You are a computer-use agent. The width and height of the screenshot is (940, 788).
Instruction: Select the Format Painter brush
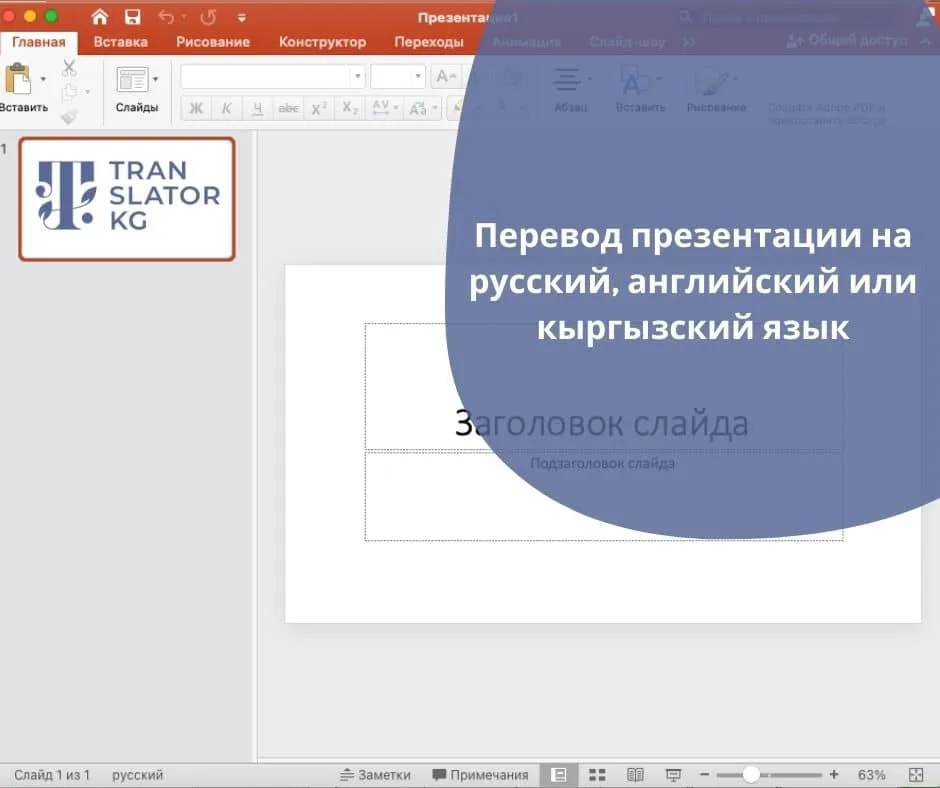(70, 116)
